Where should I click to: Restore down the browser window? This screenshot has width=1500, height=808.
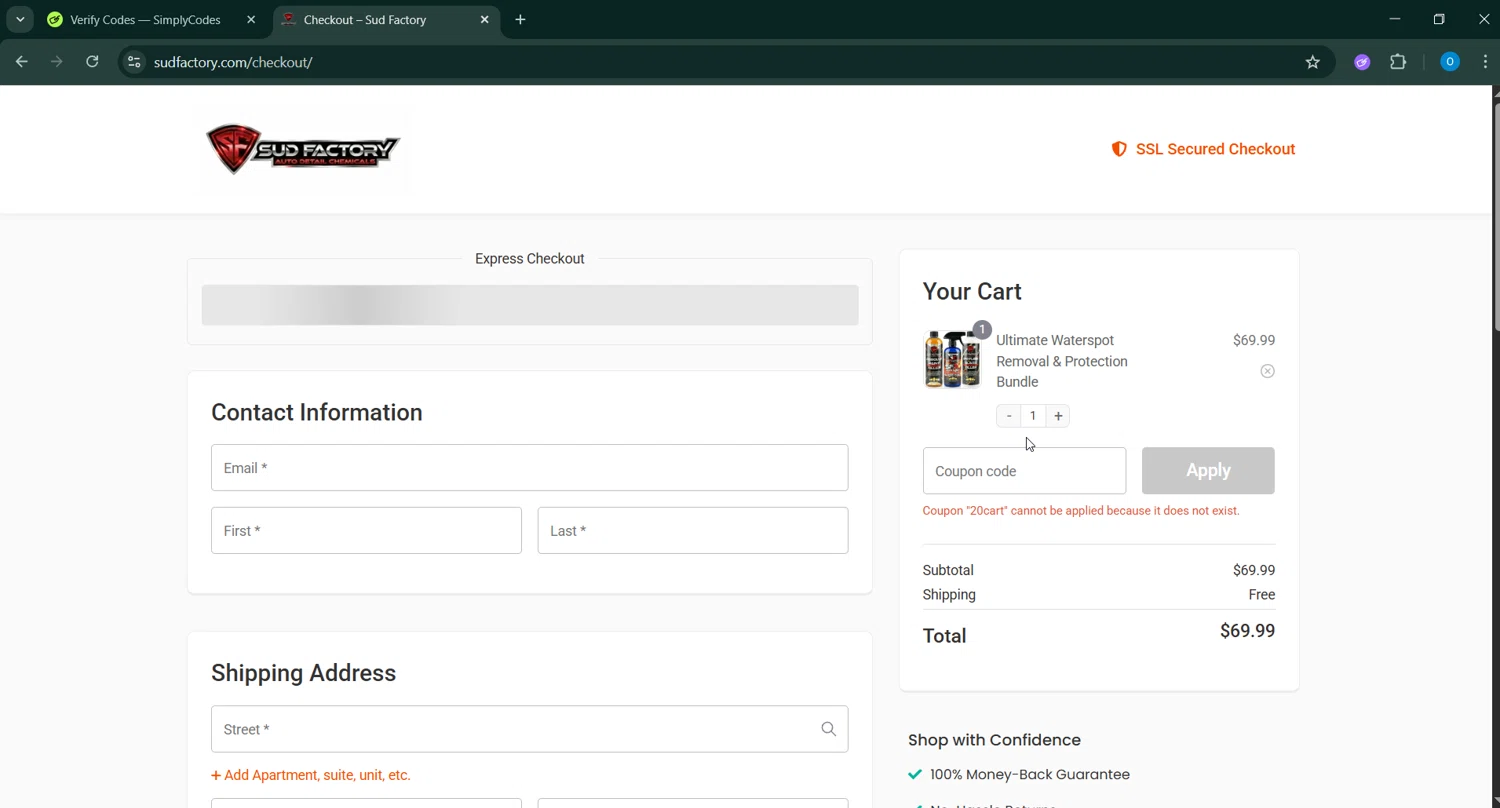click(x=1439, y=19)
